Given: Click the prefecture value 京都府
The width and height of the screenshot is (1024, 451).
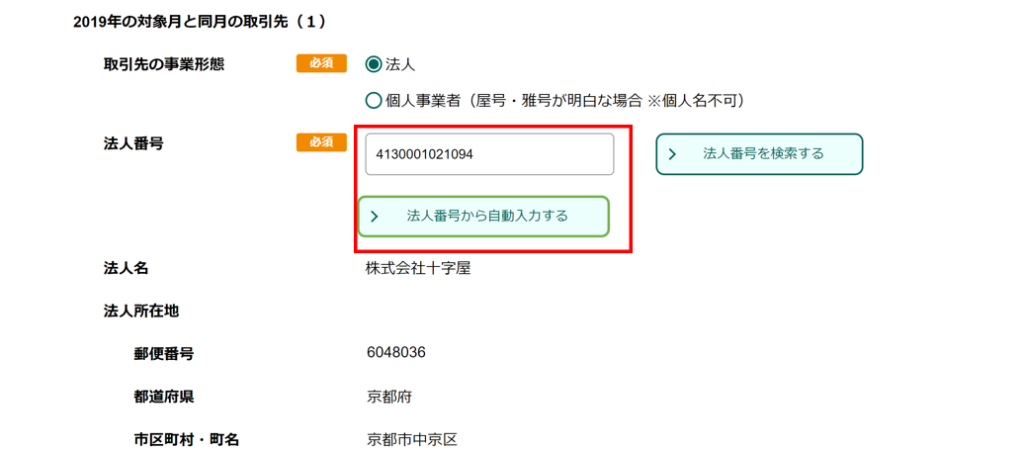Looking at the screenshot, I should coord(389,397).
